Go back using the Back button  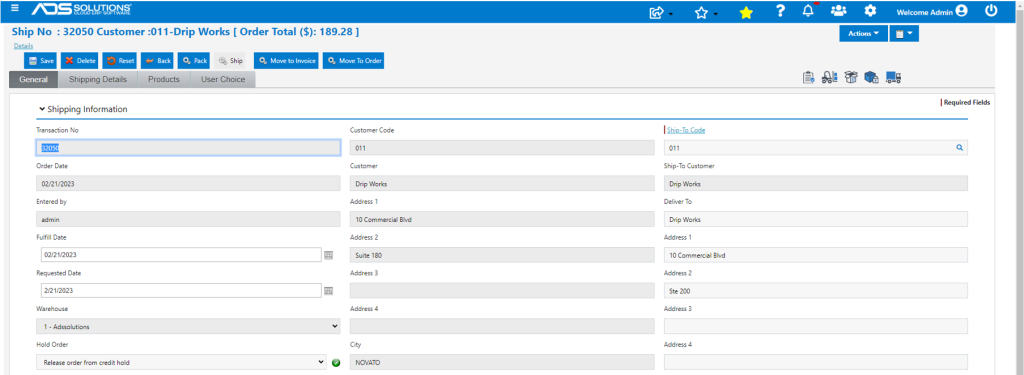(157, 61)
